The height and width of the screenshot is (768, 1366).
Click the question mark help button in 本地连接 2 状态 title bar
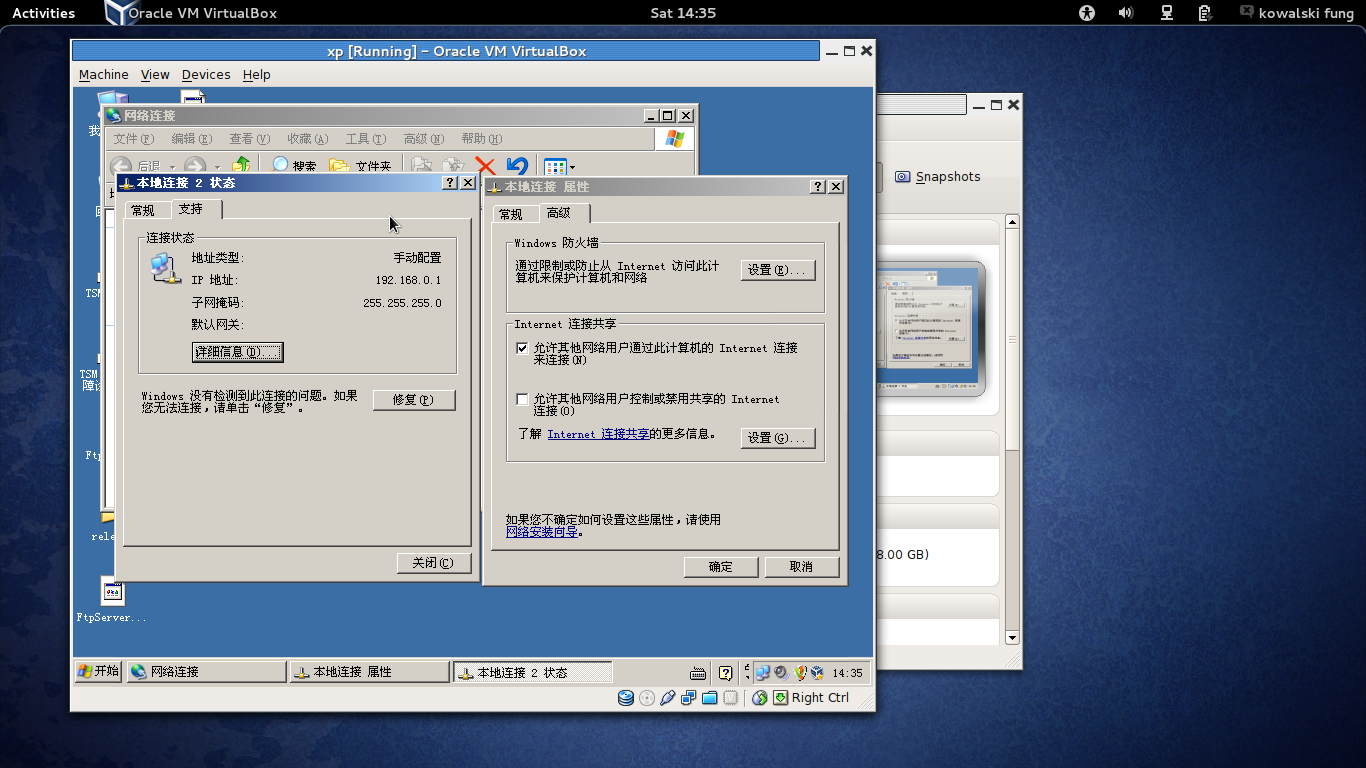coord(450,183)
